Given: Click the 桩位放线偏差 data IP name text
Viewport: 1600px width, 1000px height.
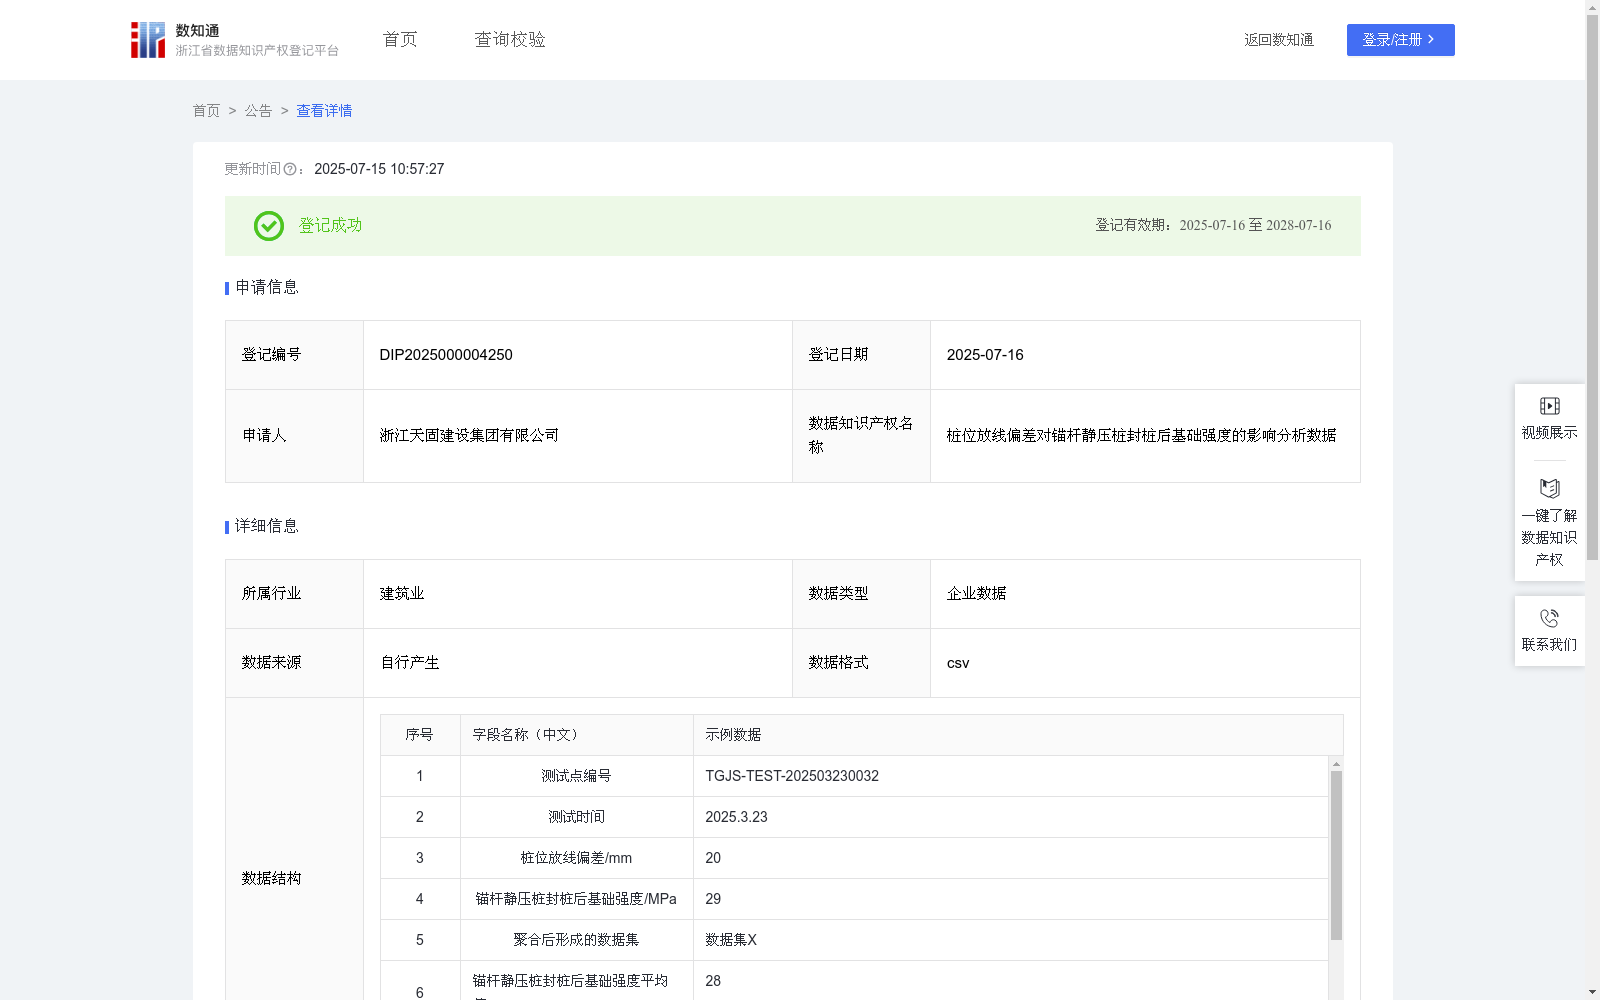Looking at the screenshot, I should click(x=1141, y=436).
